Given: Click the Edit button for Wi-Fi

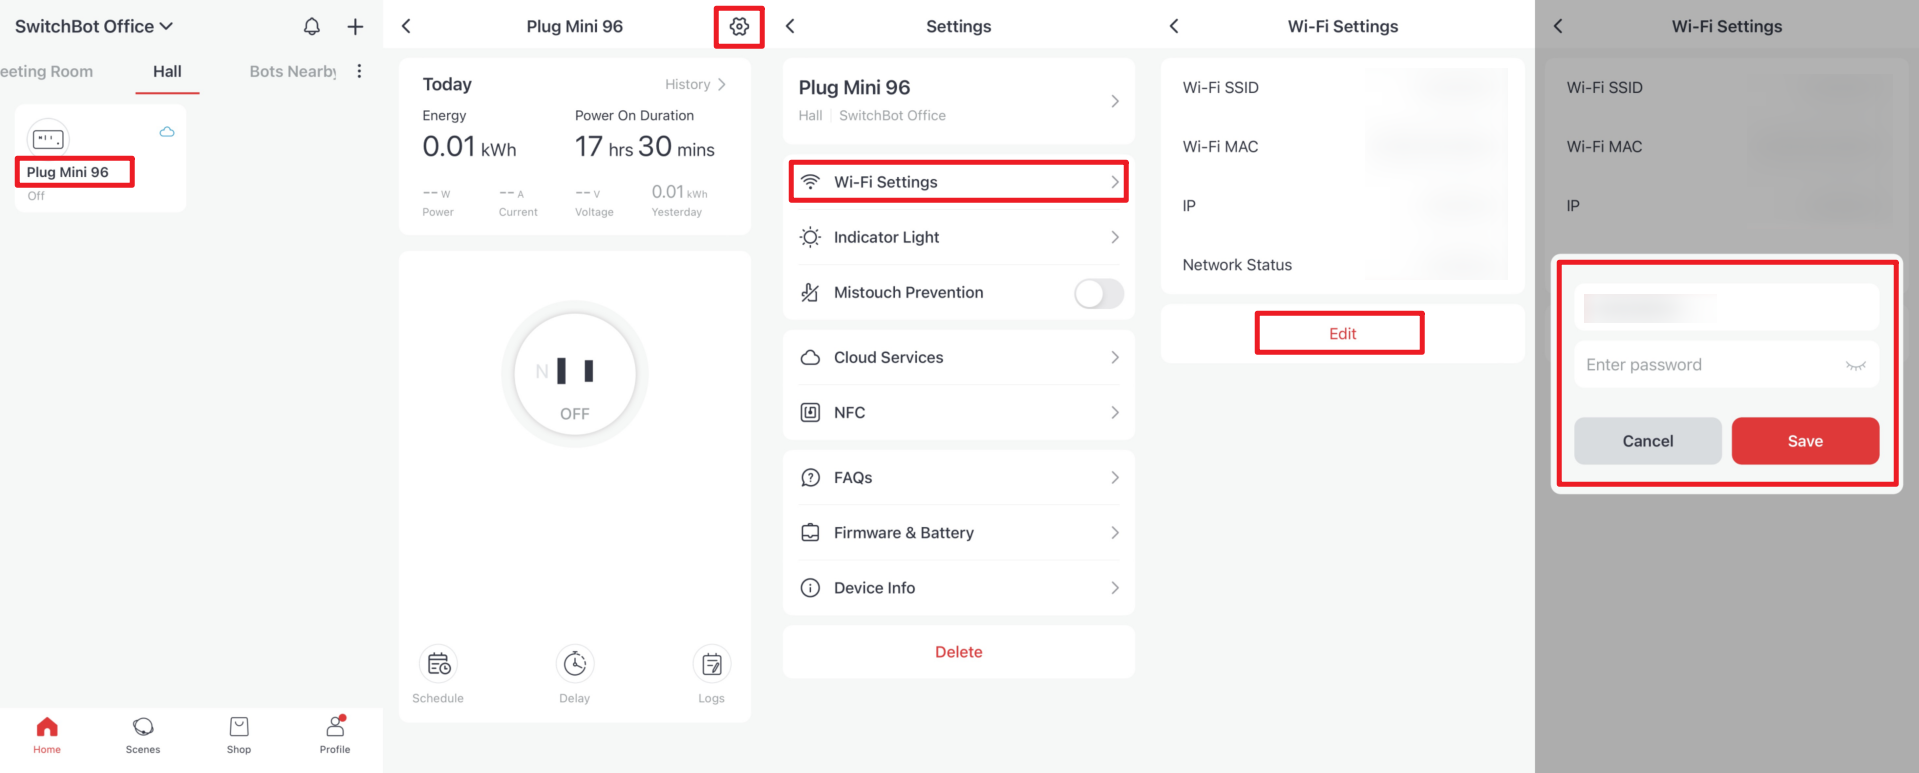Looking at the screenshot, I should (x=1341, y=334).
